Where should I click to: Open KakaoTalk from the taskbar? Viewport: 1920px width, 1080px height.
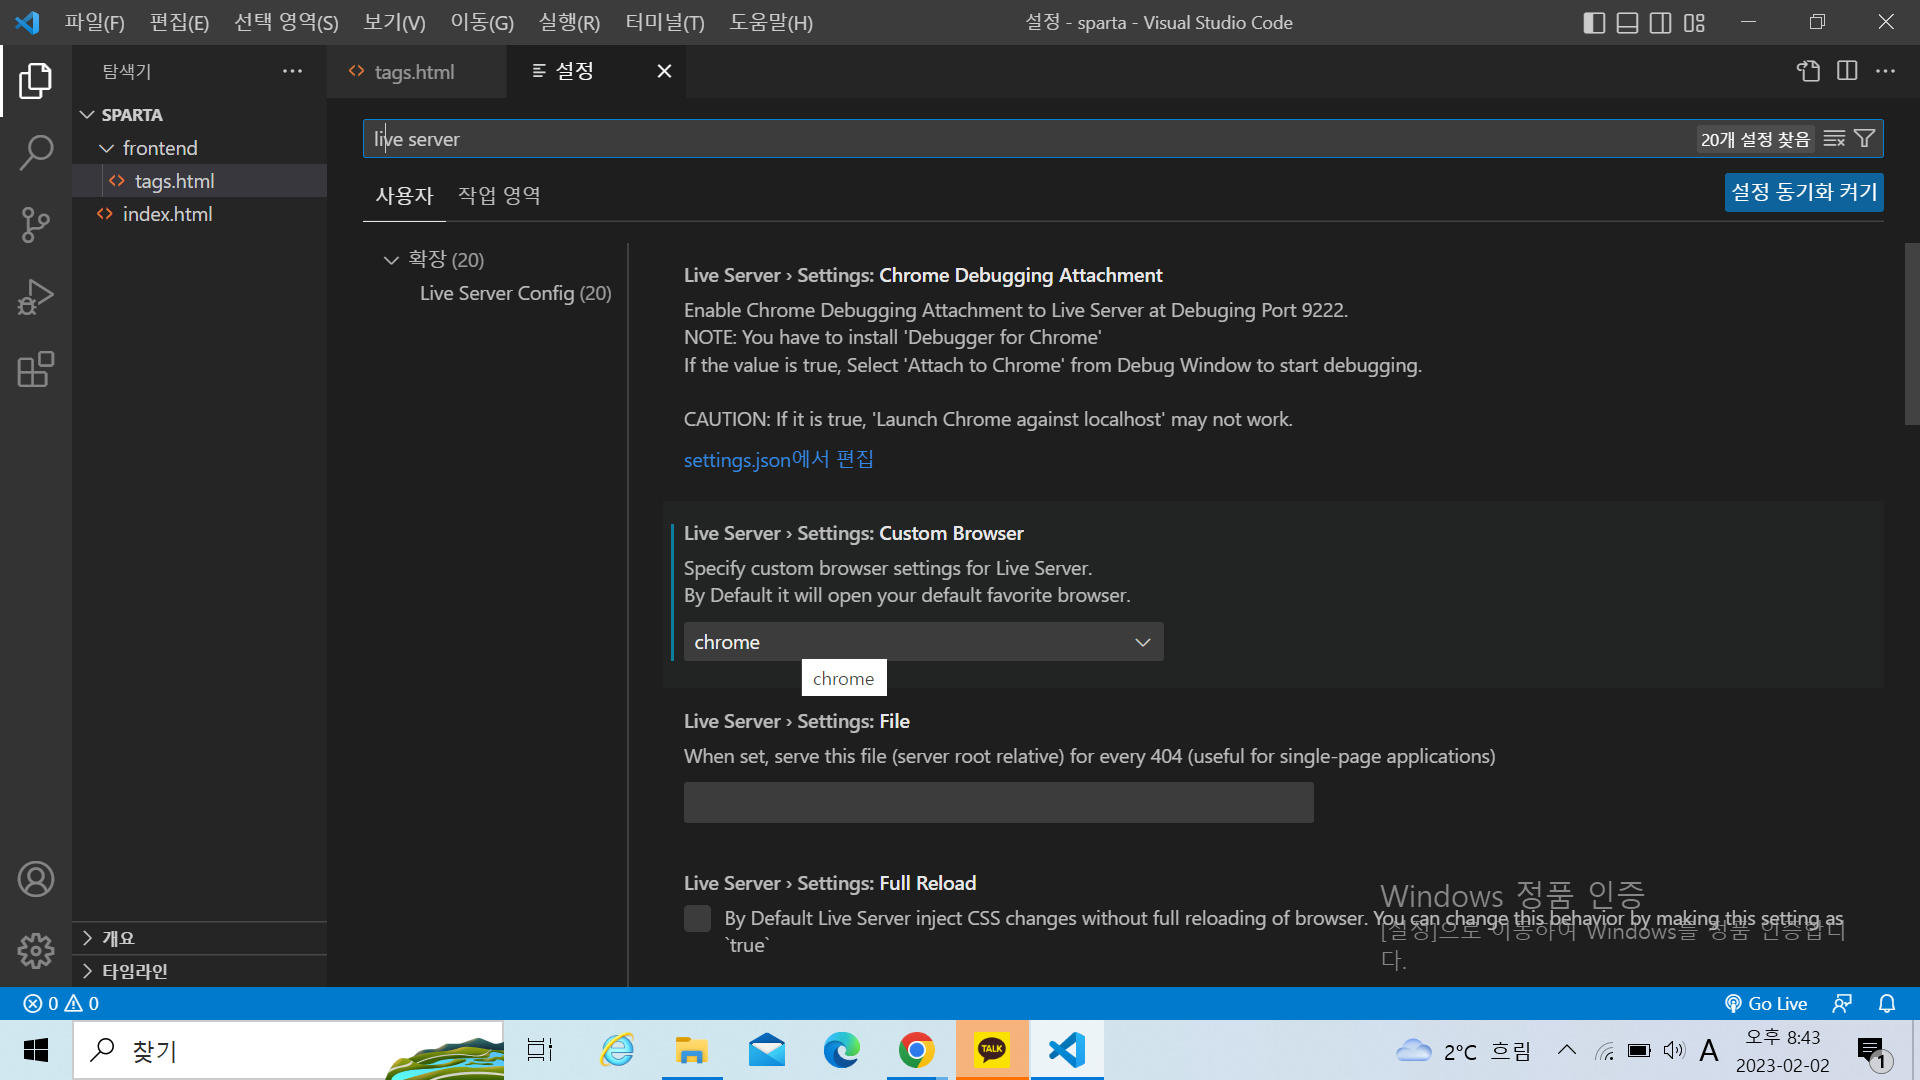click(x=991, y=1050)
